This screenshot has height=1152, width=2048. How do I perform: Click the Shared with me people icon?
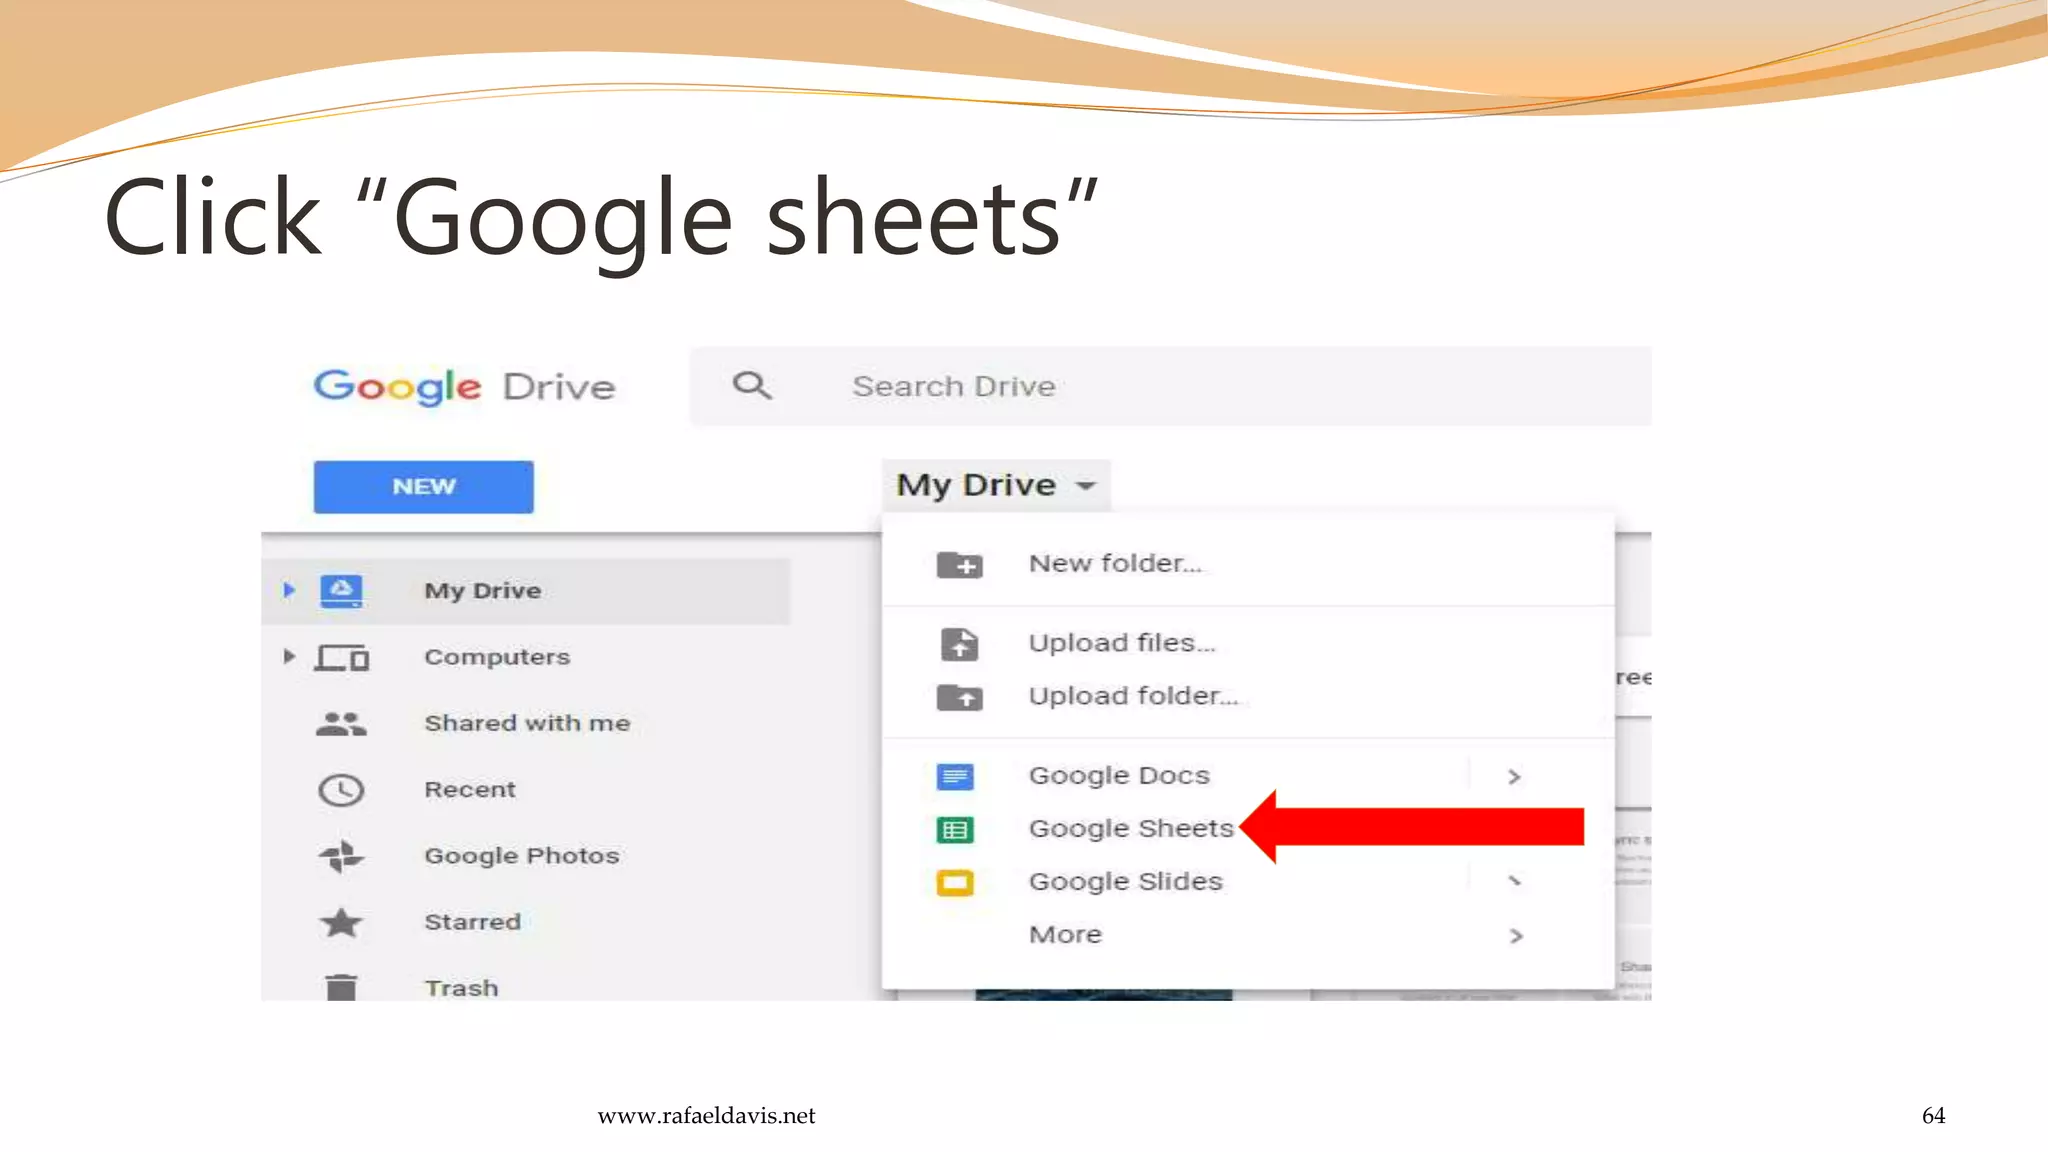pos(341,724)
